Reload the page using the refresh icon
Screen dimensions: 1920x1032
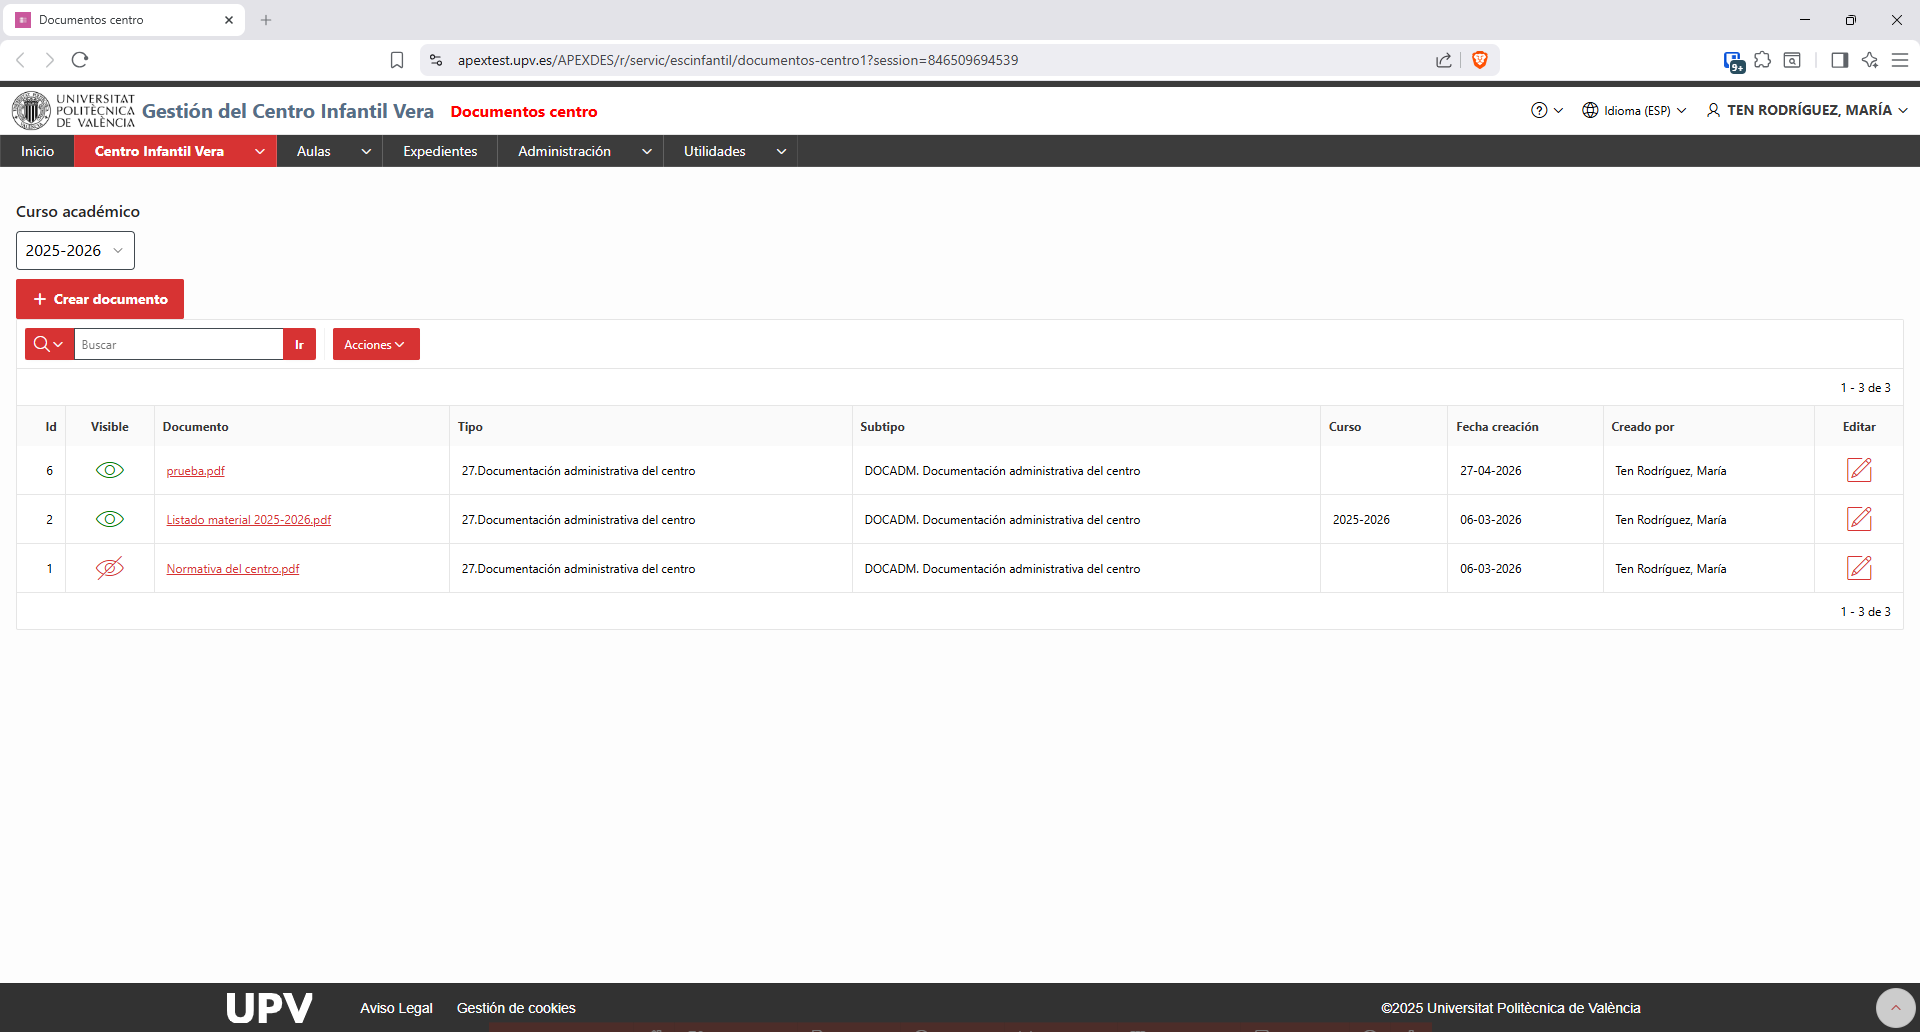coord(80,60)
